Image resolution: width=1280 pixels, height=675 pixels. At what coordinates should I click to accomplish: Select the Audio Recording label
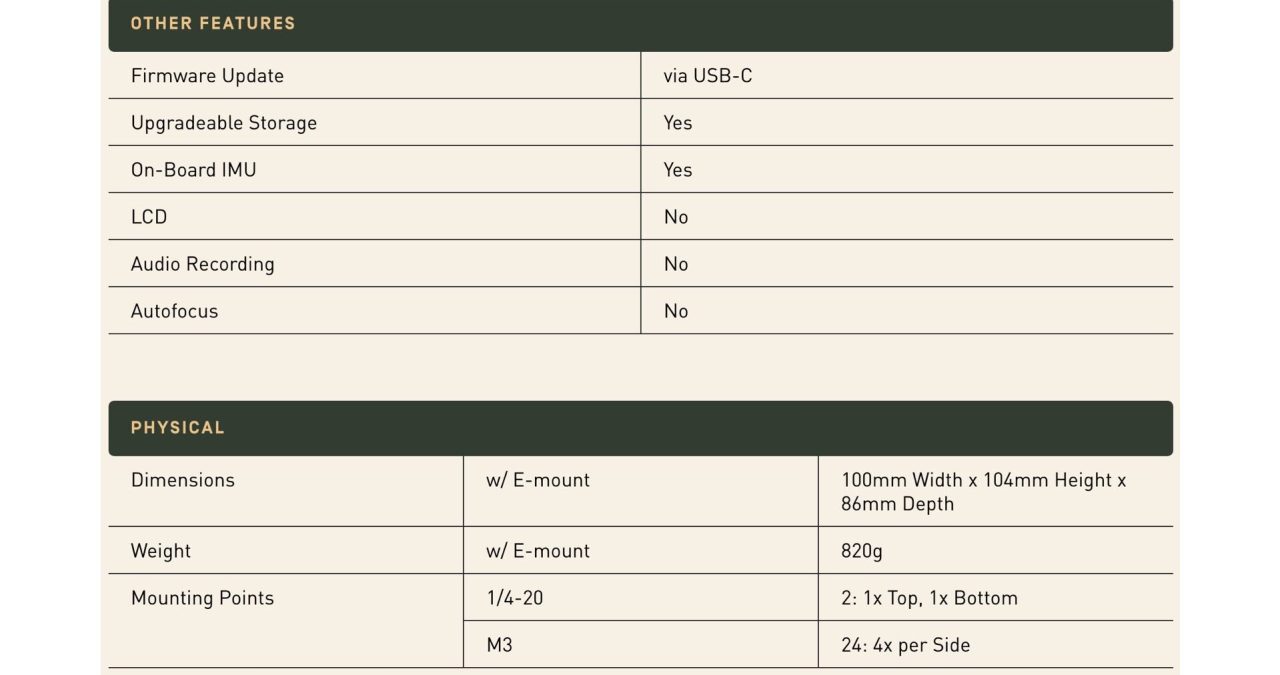point(203,264)
